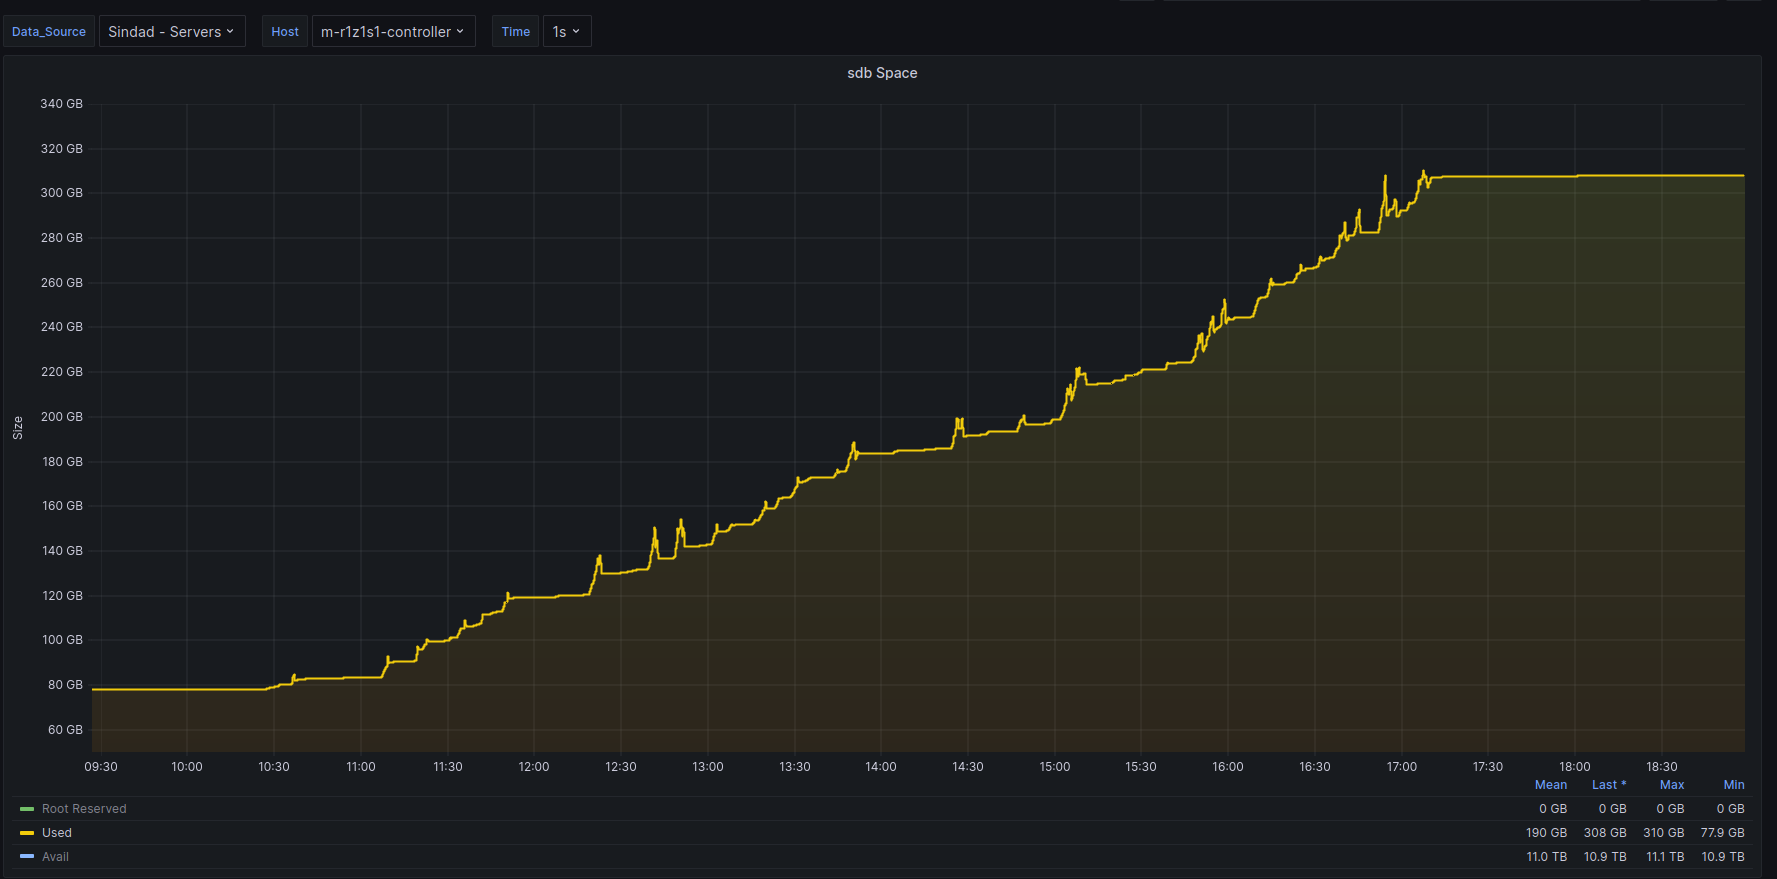Click the Host variable label
The width and height of the screenshot is (1777, 879).
click(x=285, y=32)
